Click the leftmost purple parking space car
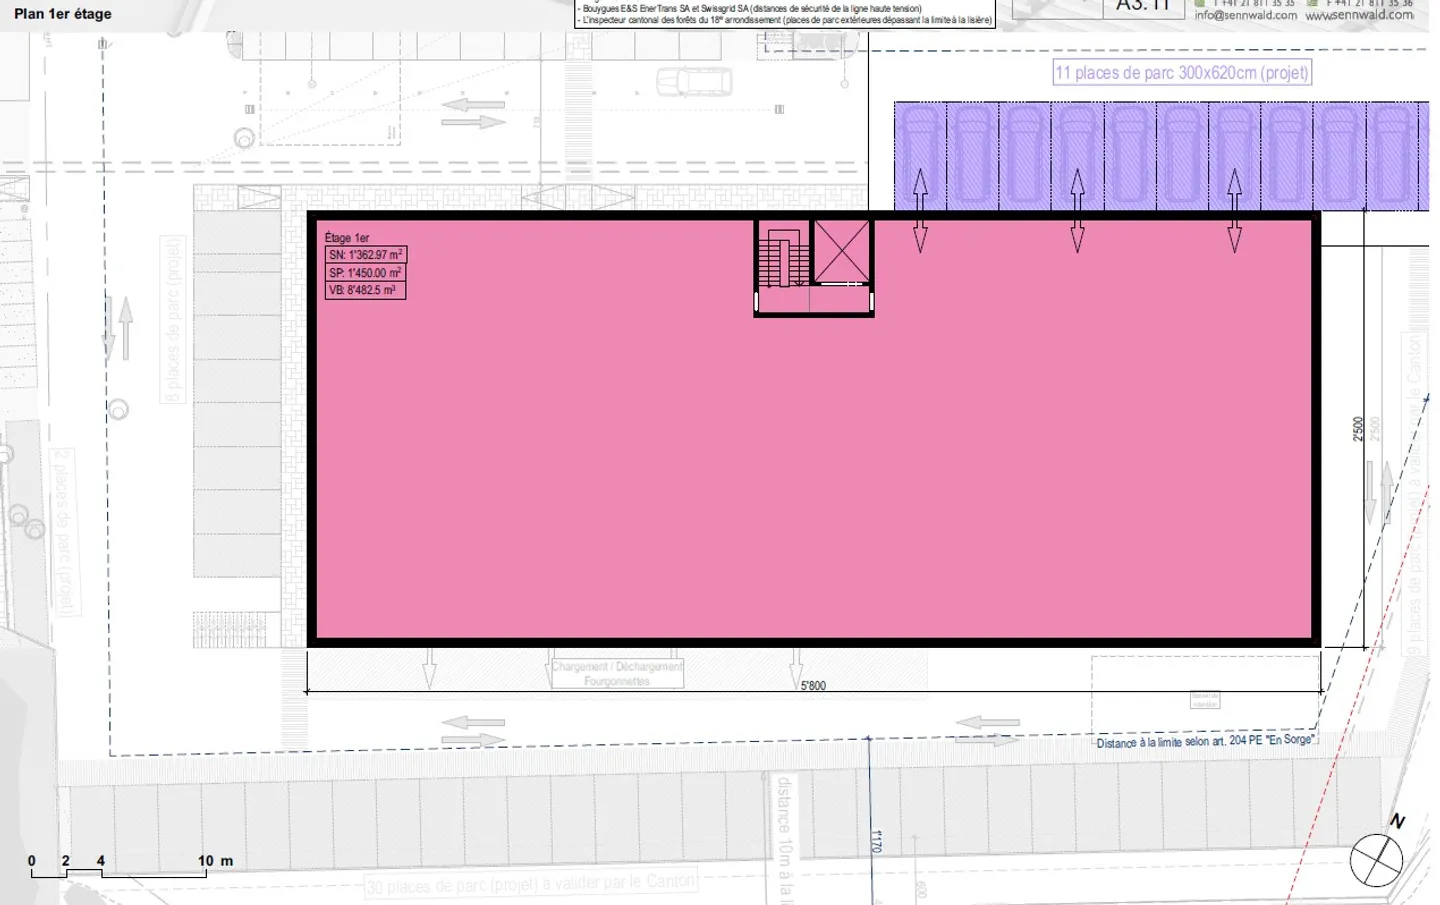The width and height of the screenshot is (1440, 905). click(920, 153)
